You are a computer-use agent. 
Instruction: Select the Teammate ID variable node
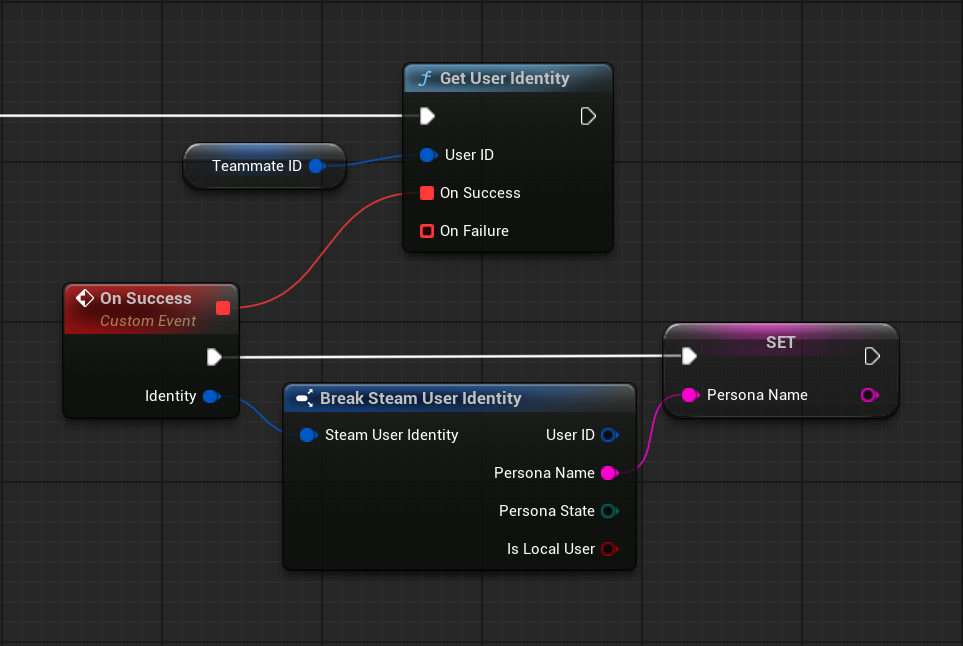tap(256, 166)
